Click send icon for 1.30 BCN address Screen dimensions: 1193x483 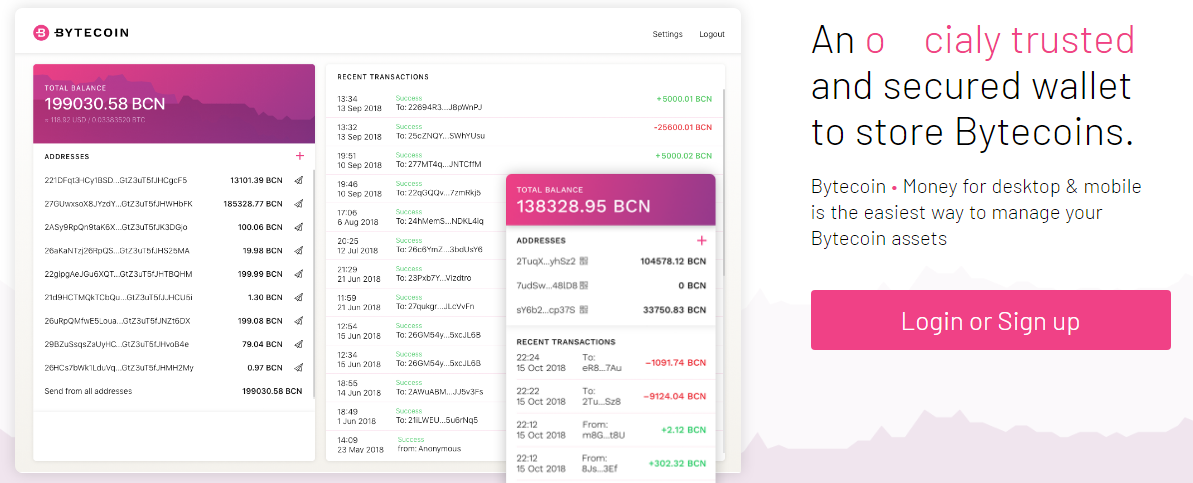(x=299, y=297)
